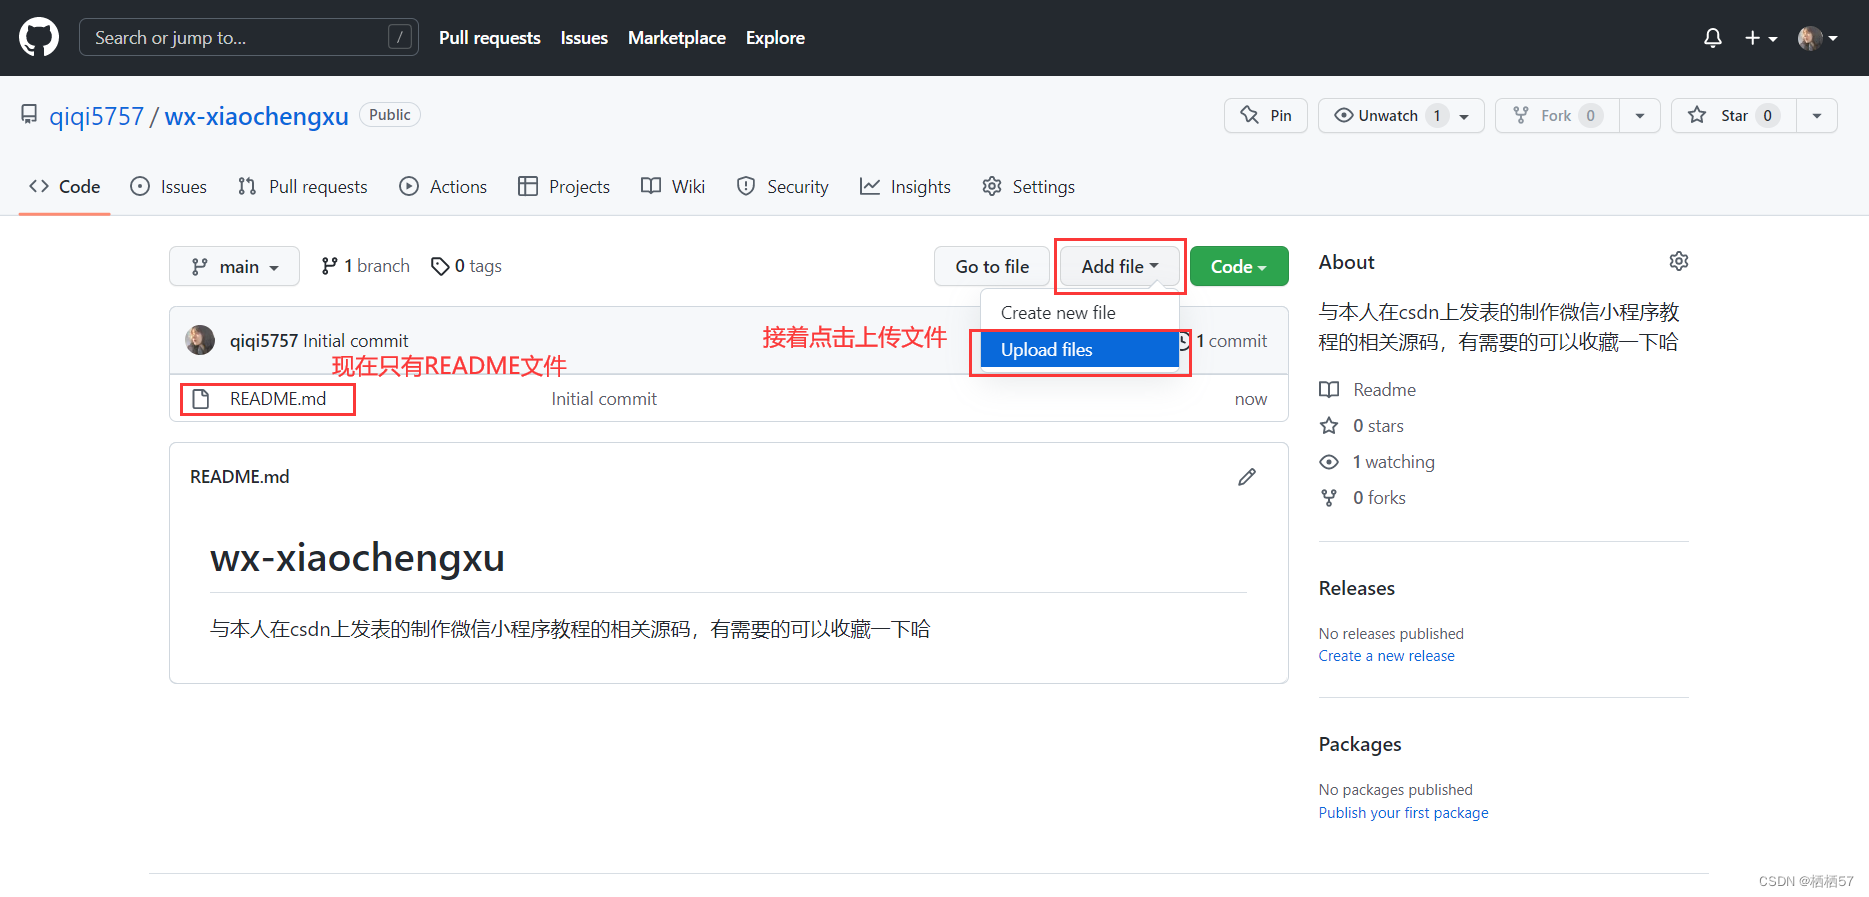Viewport: 1869px width, 897px height.
Task: Click Publish your first package
Action: coord(1403,813)
